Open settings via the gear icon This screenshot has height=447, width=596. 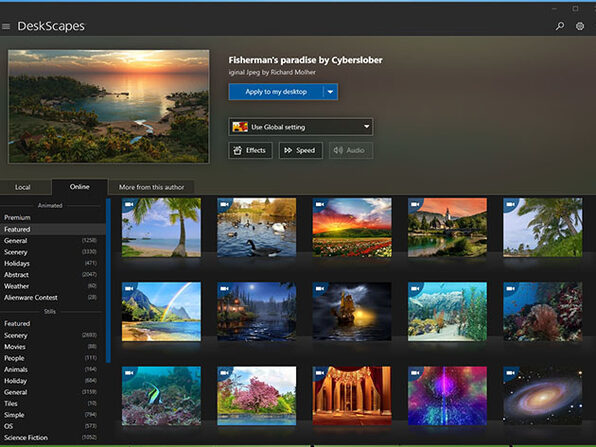[580, 26]
